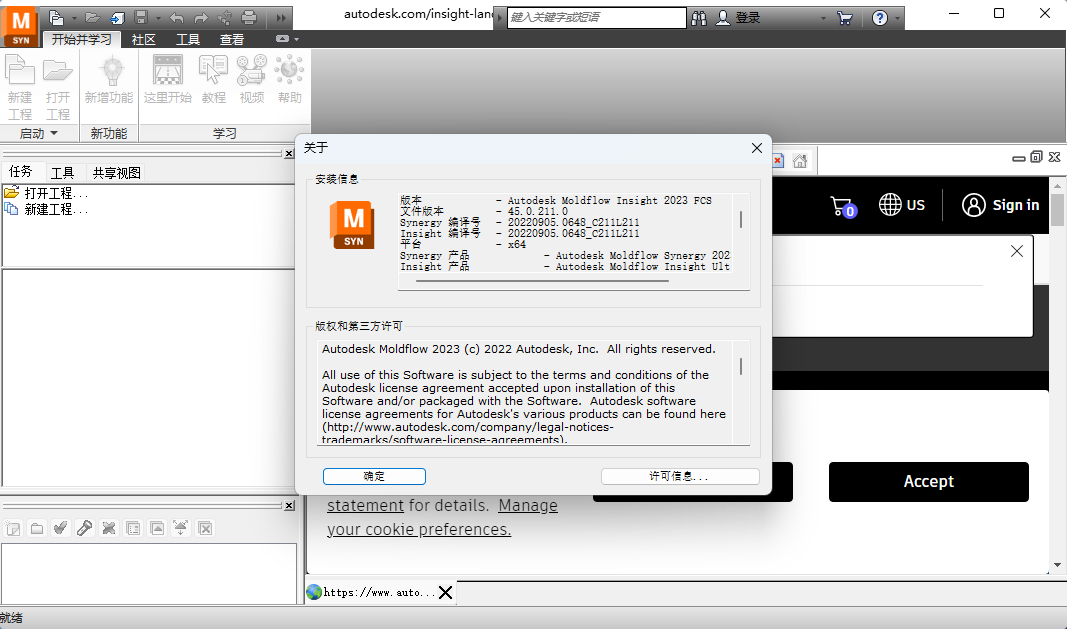Switch to the 工具 ribbon tab
This screenshot has height=629, width=1067.
[188, 39]
